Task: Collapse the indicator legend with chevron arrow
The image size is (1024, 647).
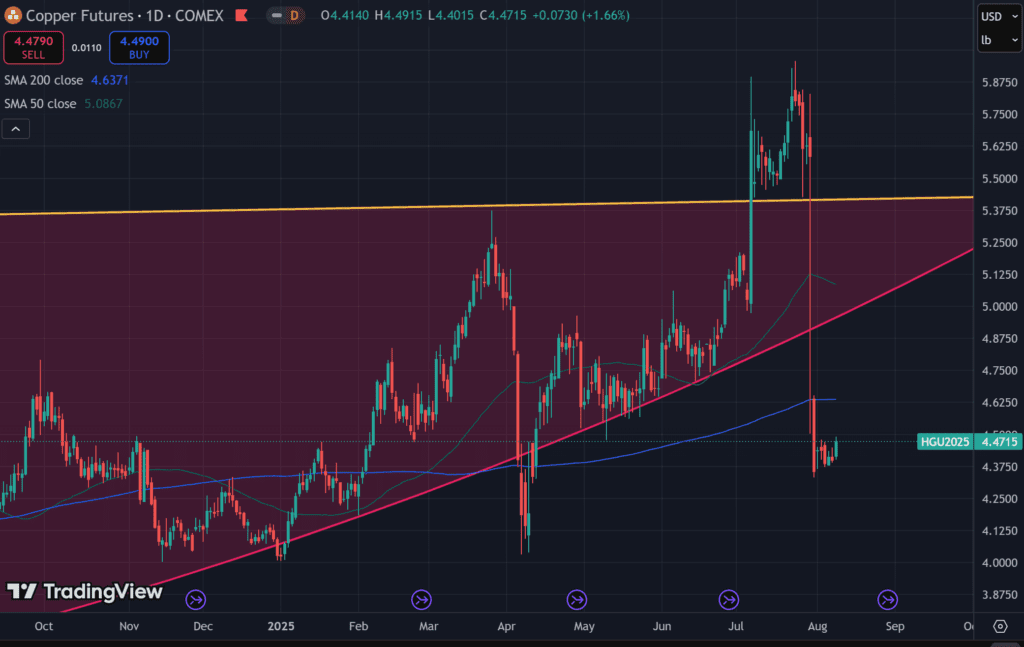Action: pyautogui.click(x=16, y=128)
